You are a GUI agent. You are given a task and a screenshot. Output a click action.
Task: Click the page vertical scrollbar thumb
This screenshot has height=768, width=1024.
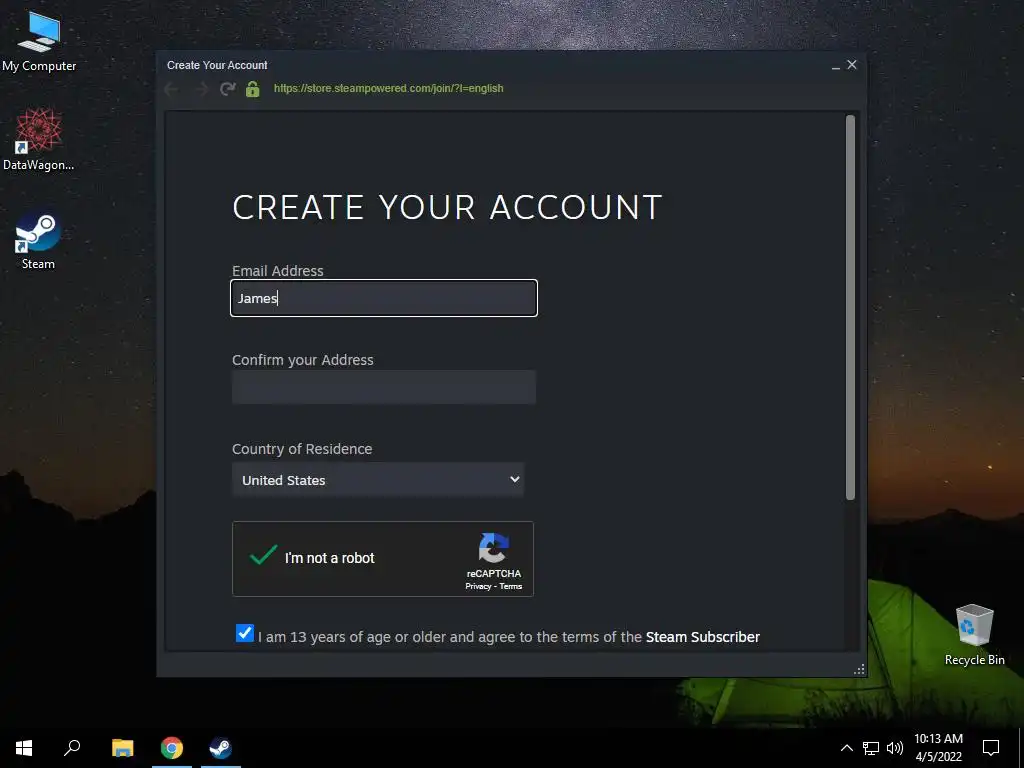click(850, 308)
